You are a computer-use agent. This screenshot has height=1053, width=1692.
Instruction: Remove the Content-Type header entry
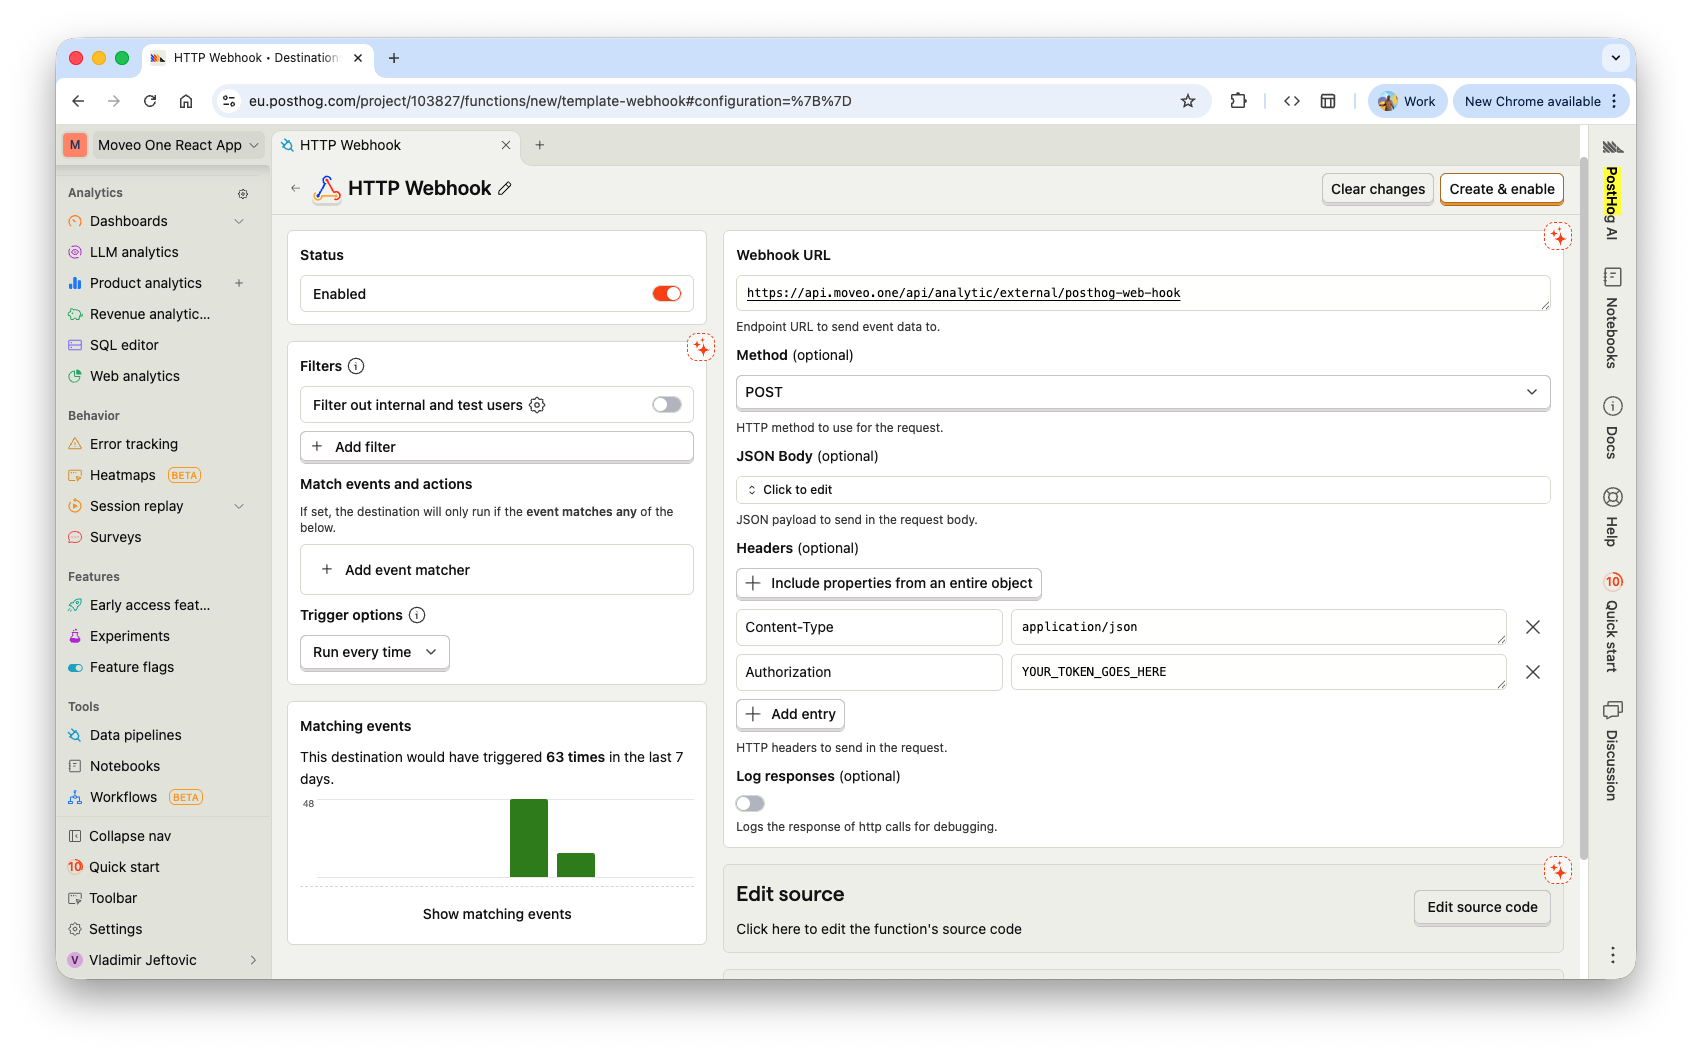click(1533, 627)
